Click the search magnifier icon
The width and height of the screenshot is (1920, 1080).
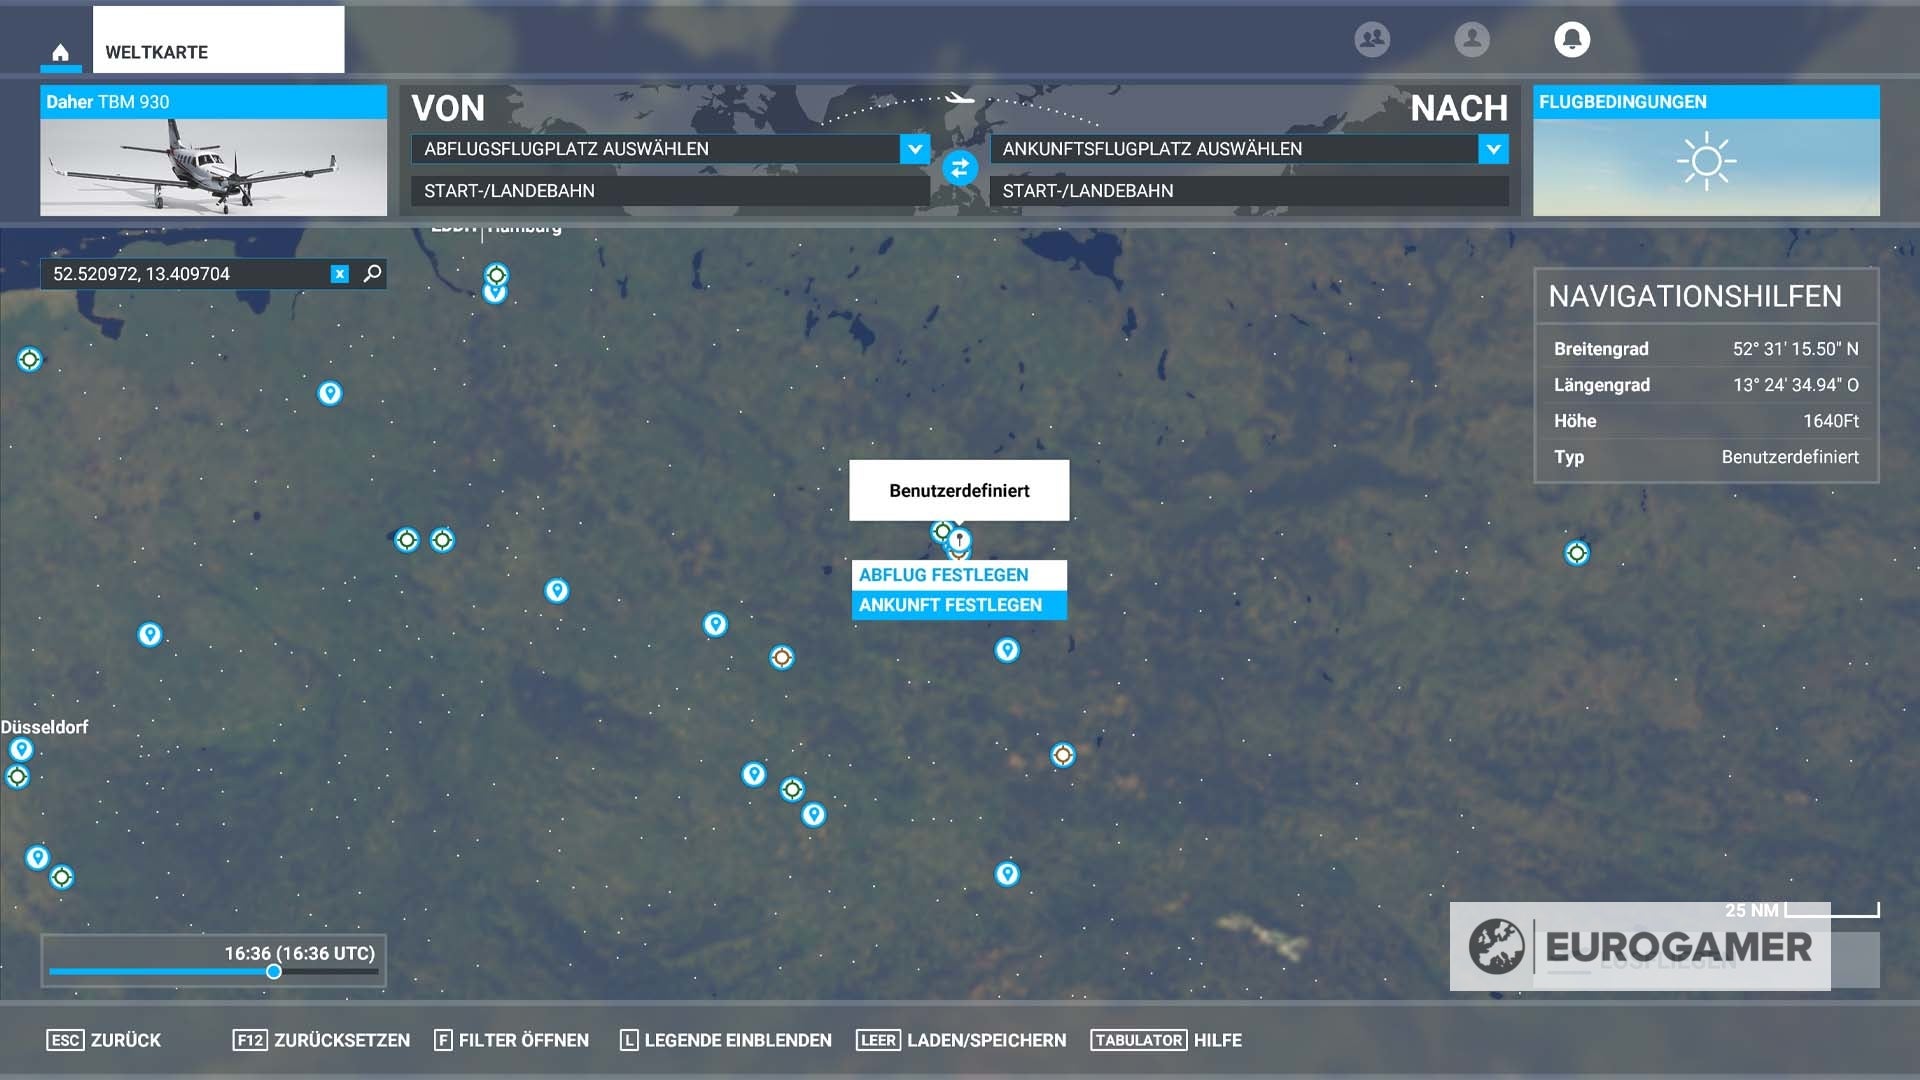372,273
